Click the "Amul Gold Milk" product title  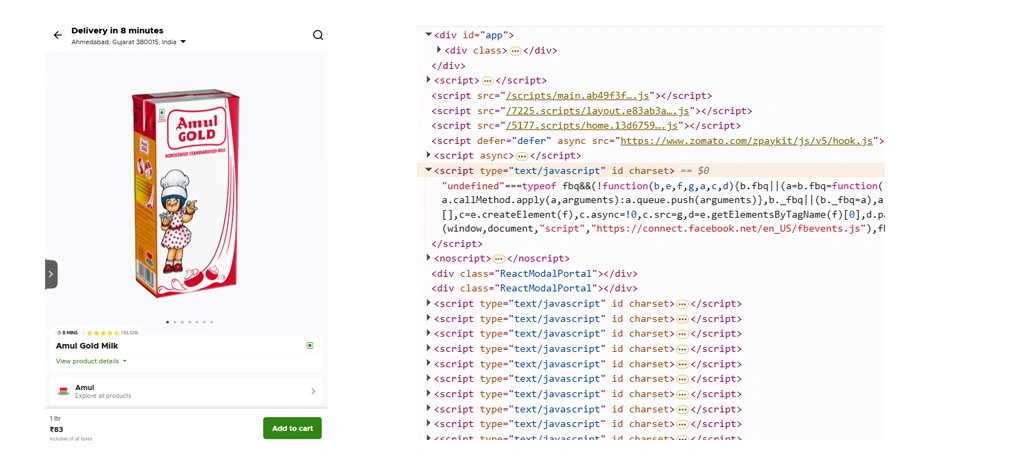(87, 346)
